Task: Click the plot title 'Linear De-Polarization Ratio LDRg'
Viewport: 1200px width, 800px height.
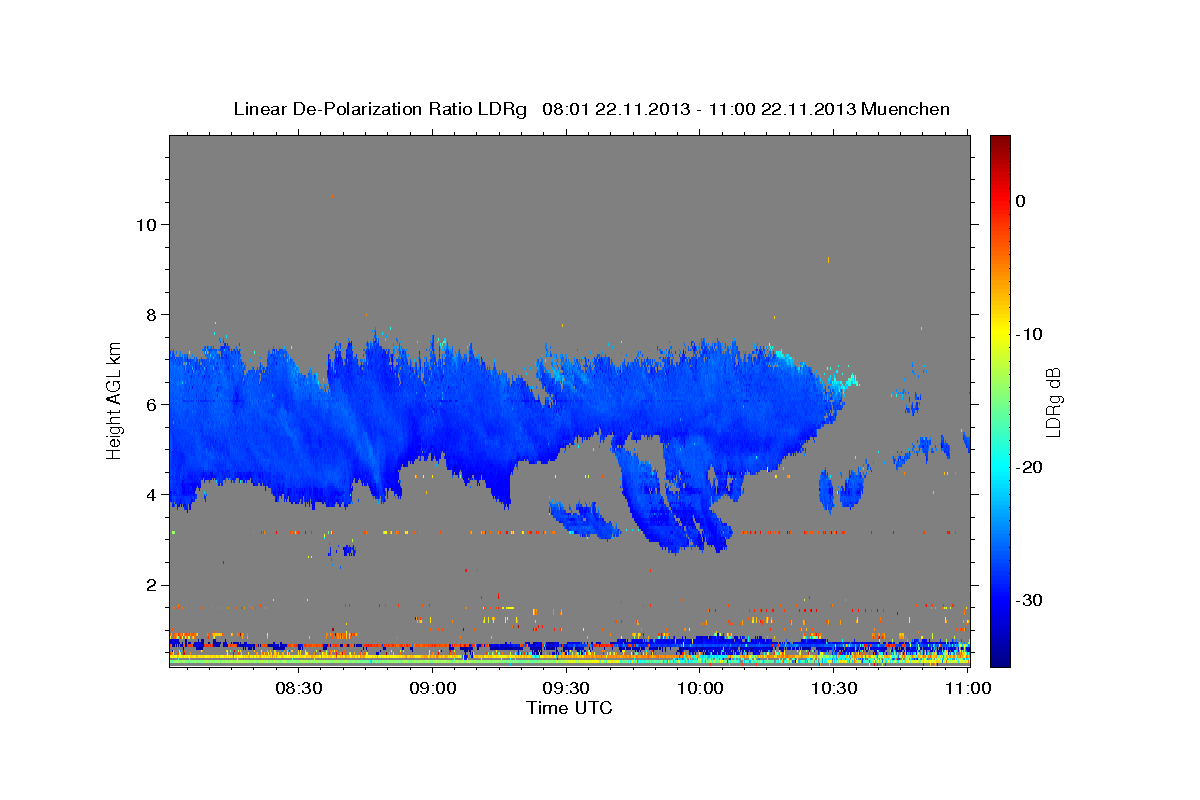Action: pyautogui.click(x=379, y=109)
